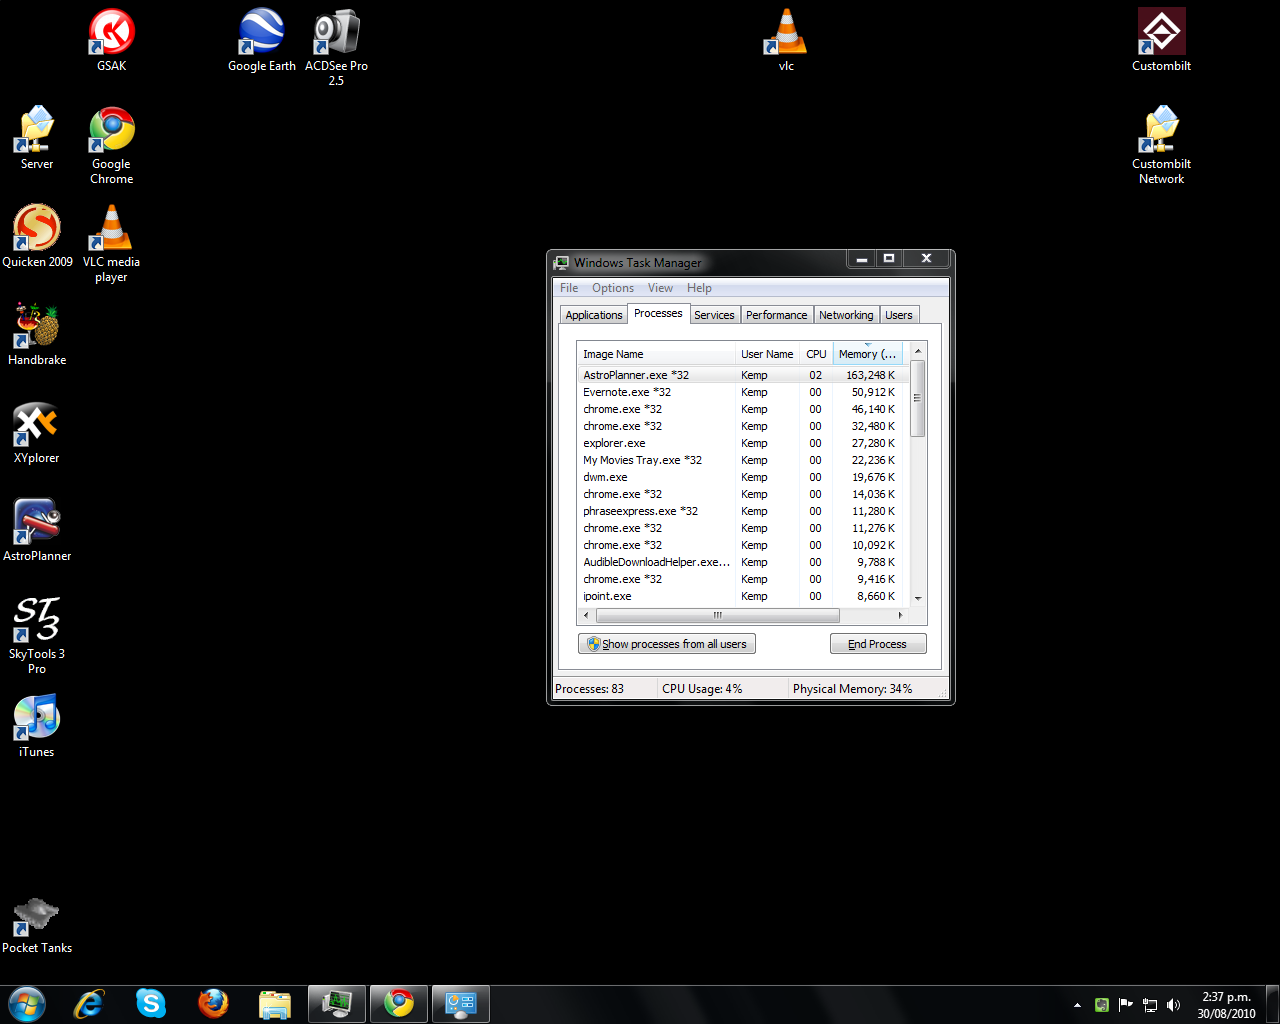Sort processes by the CPU column header
This screenshot has width=1280, height=1024.
816,354
